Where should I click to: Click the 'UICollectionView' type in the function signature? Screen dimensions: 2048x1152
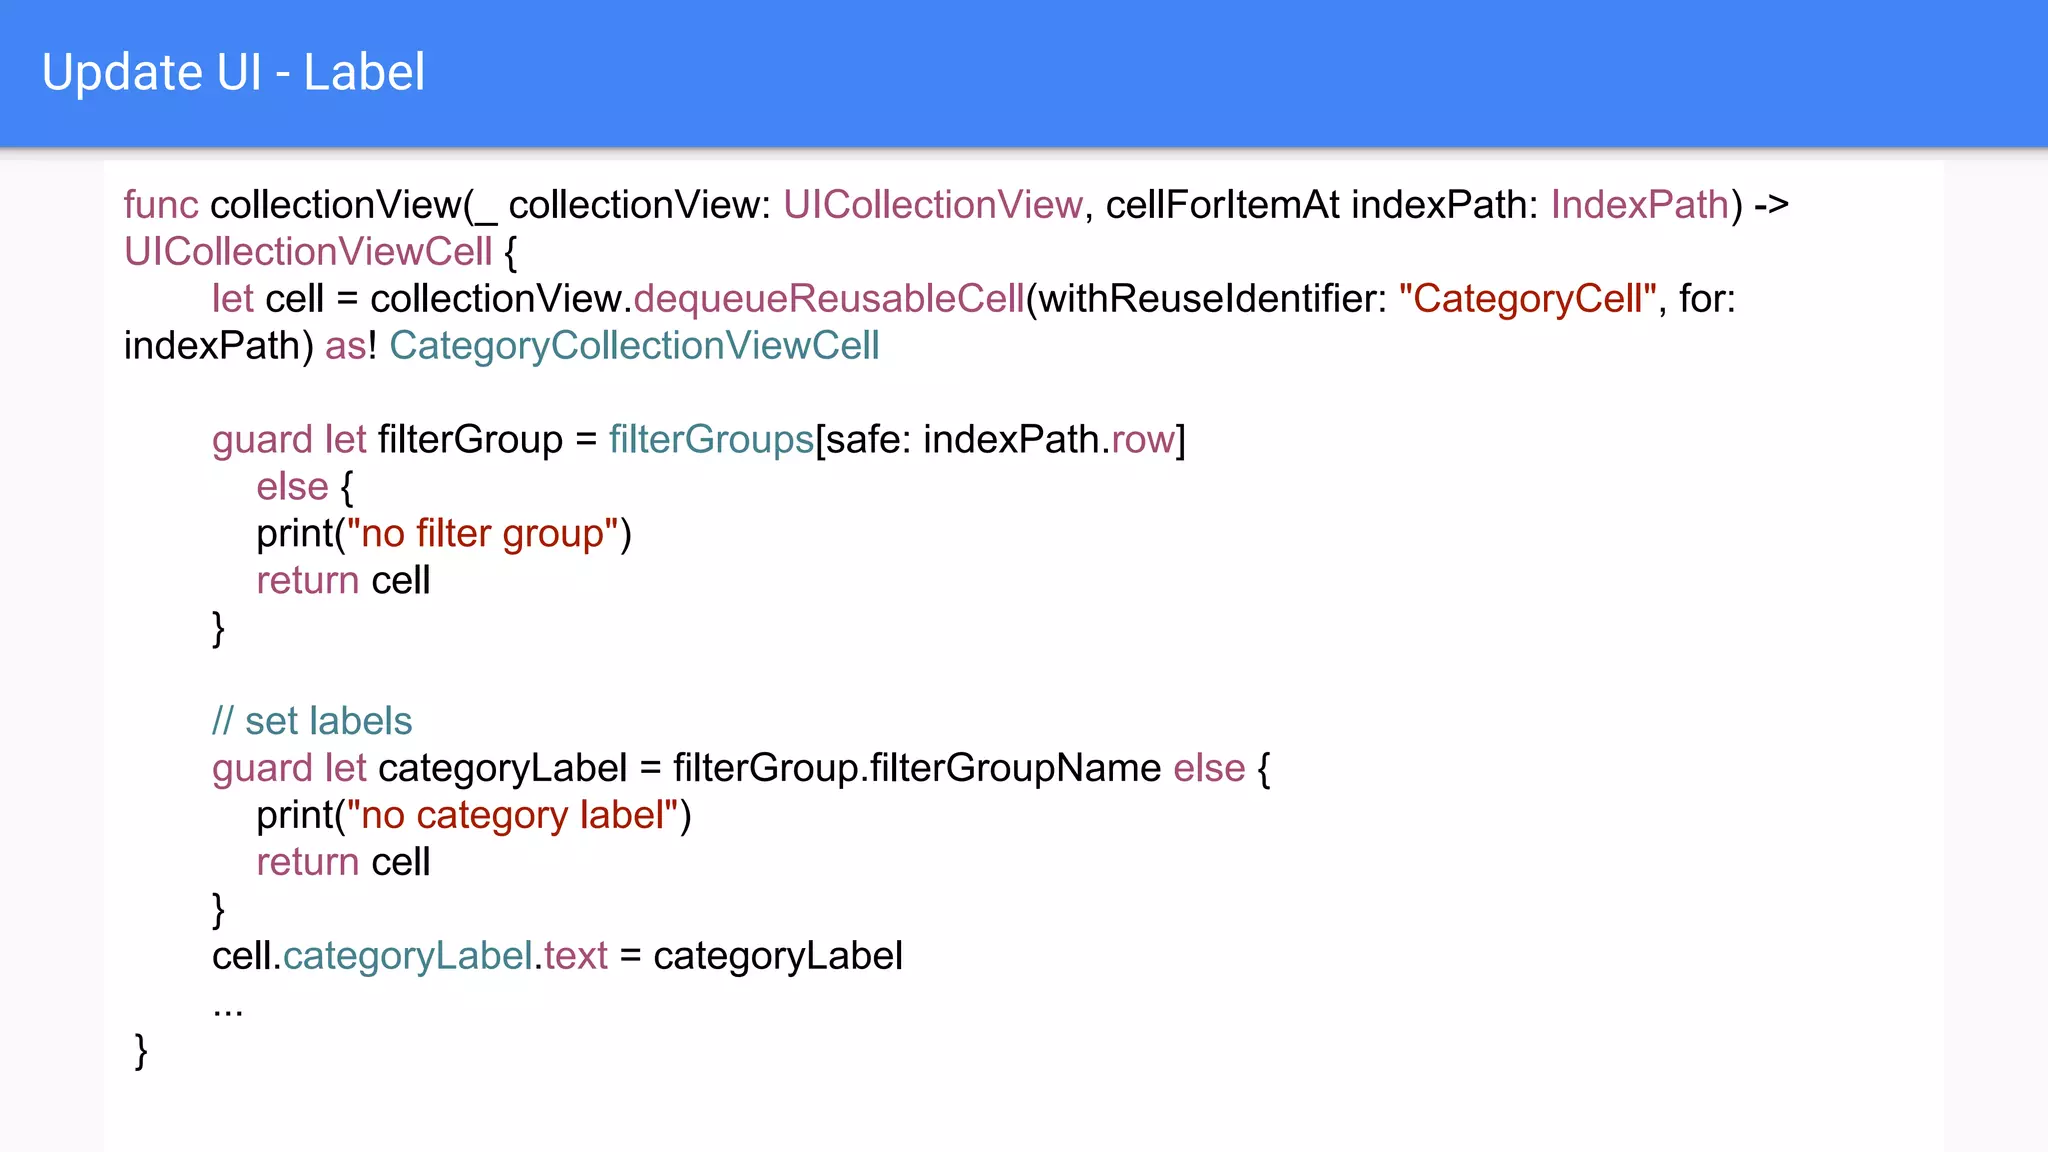pyautogui.click(x=932, y=205)
